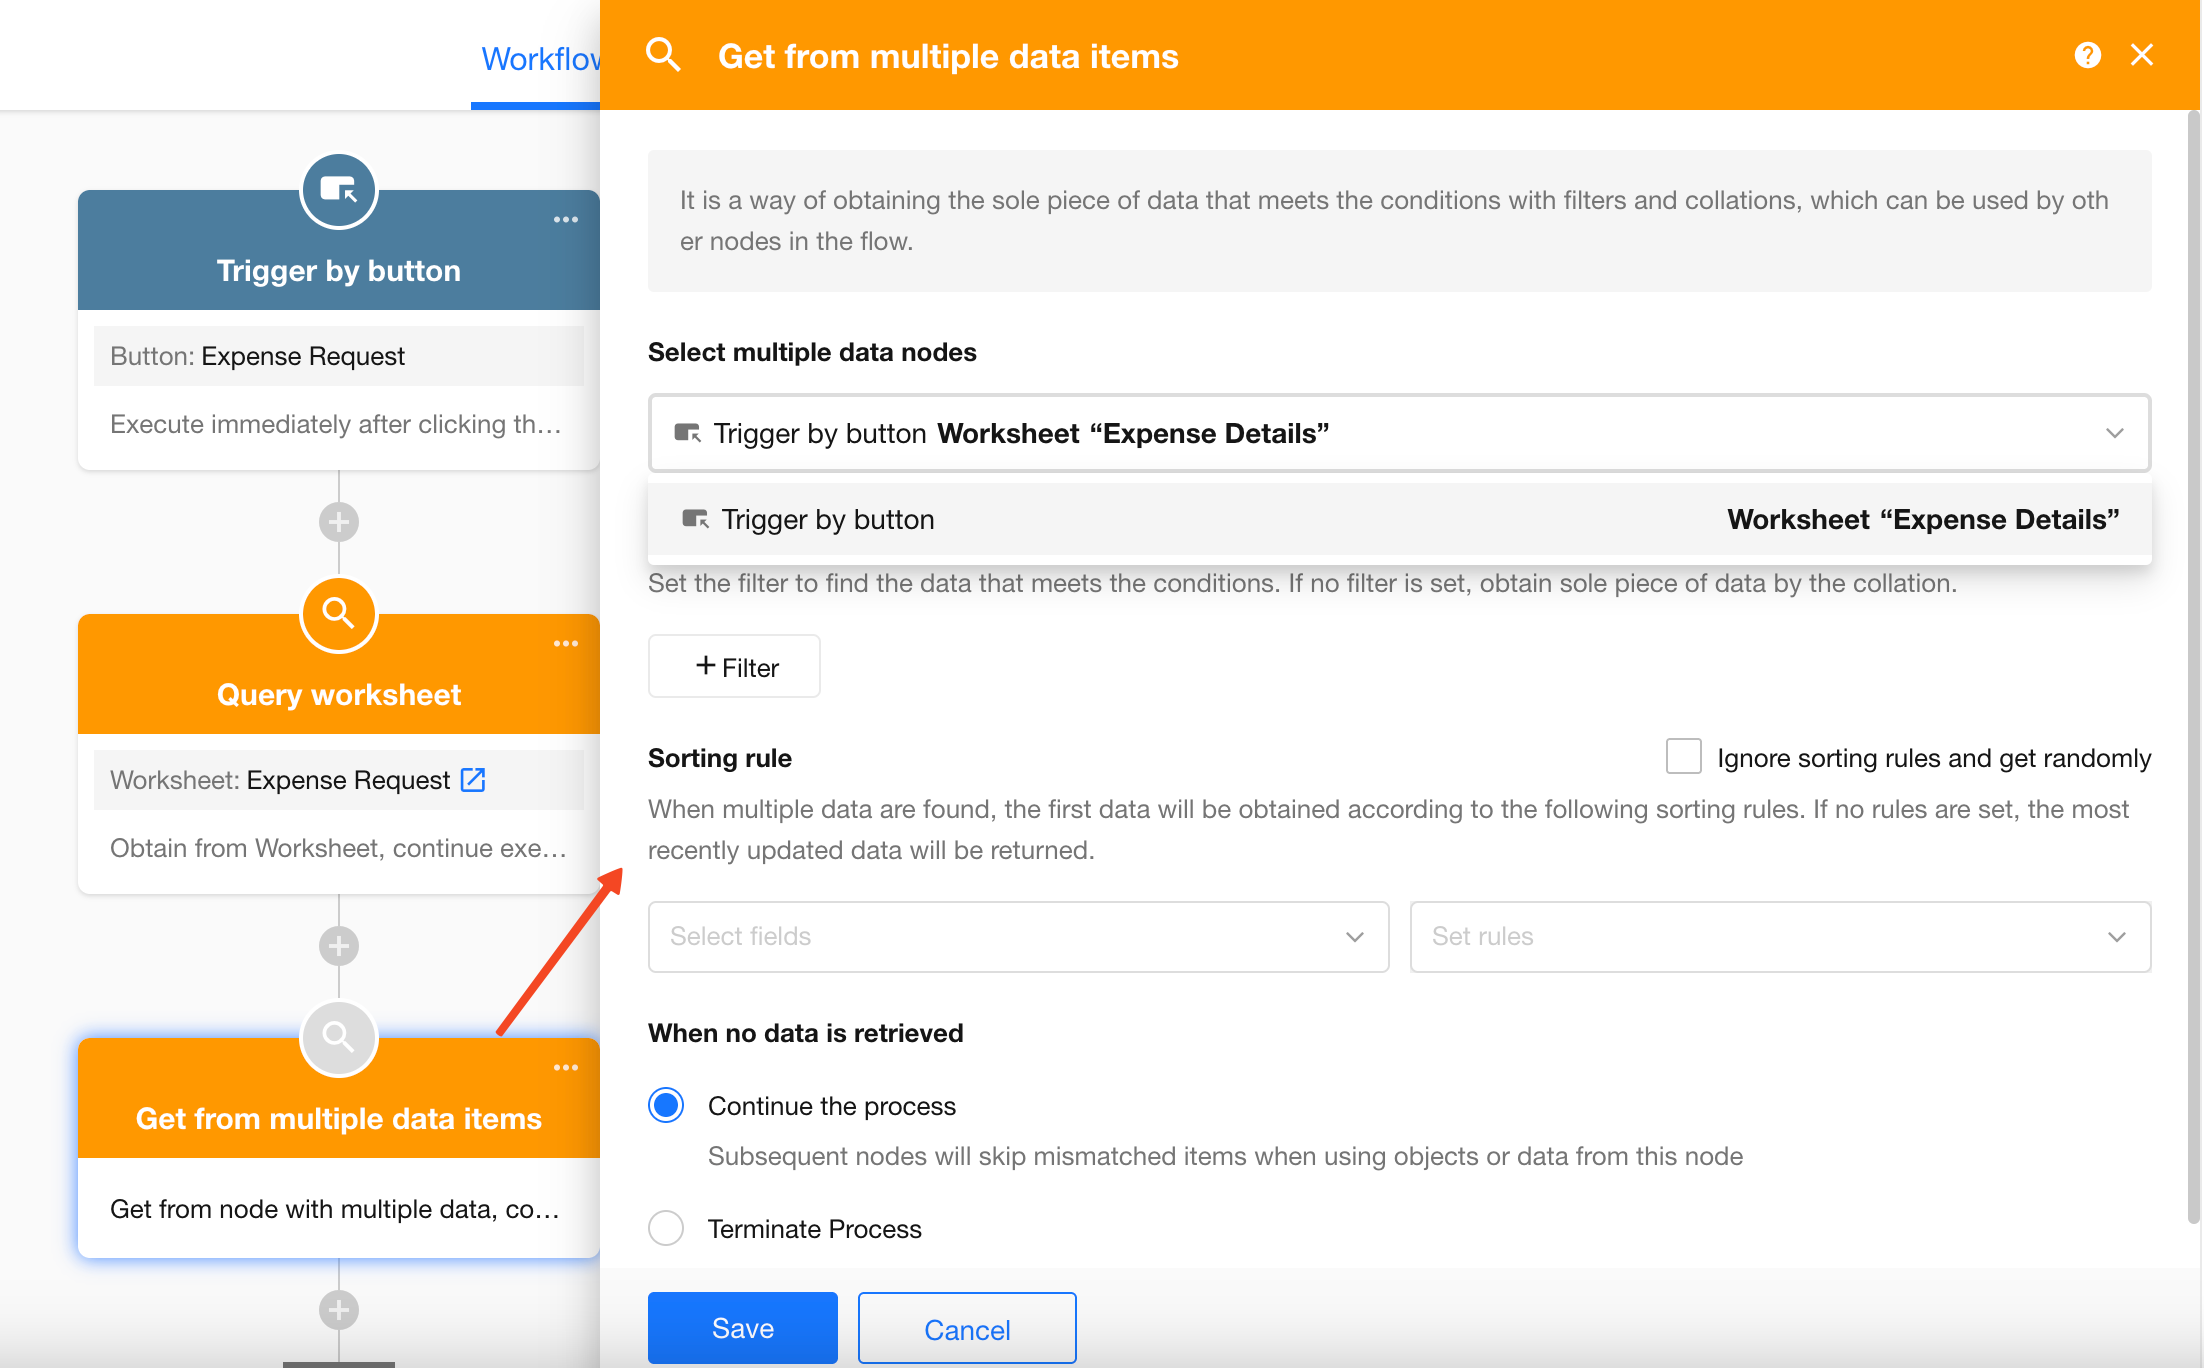Open the Set rules dropdown
2204x1368 pixels.
pos(1780,937)
